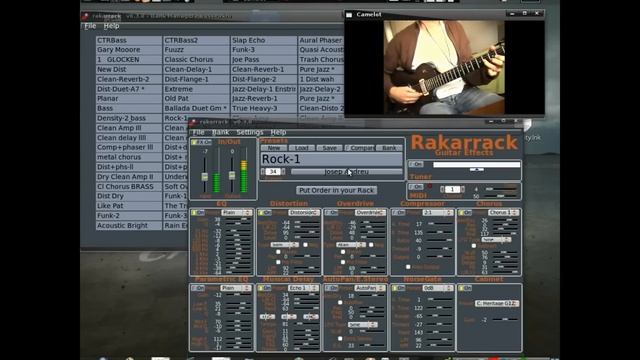
Task: Click the preset number 34 field
Action: 273,172
